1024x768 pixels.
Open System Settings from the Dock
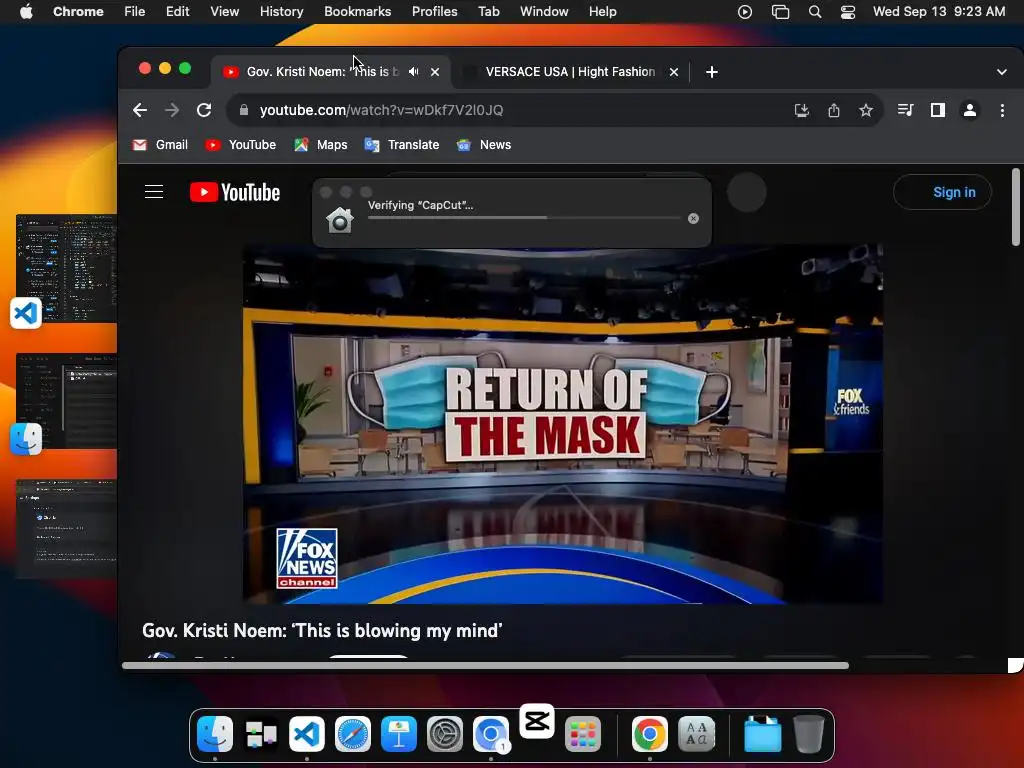(445, 734)
